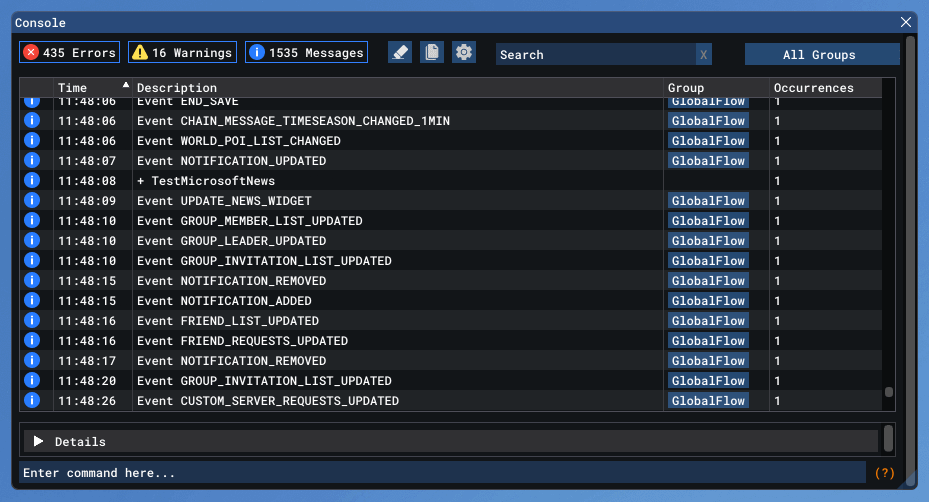Click GlobalFlow tag in FRIEND_LIST_UPDATED row
Viewport: 929px width, 502px height.
point(708,321)
